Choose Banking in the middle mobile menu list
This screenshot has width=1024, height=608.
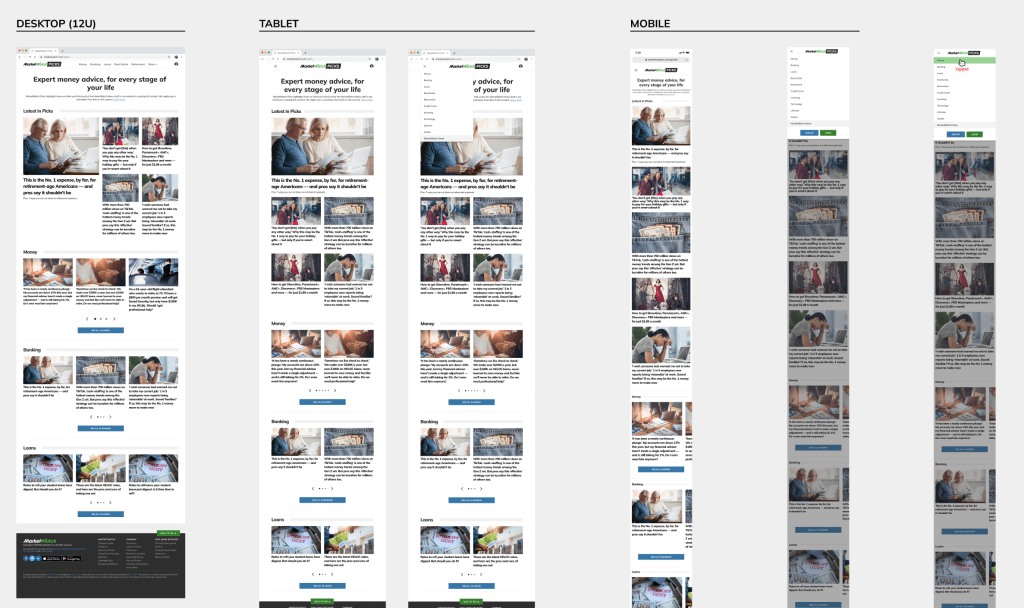[796, 66]
